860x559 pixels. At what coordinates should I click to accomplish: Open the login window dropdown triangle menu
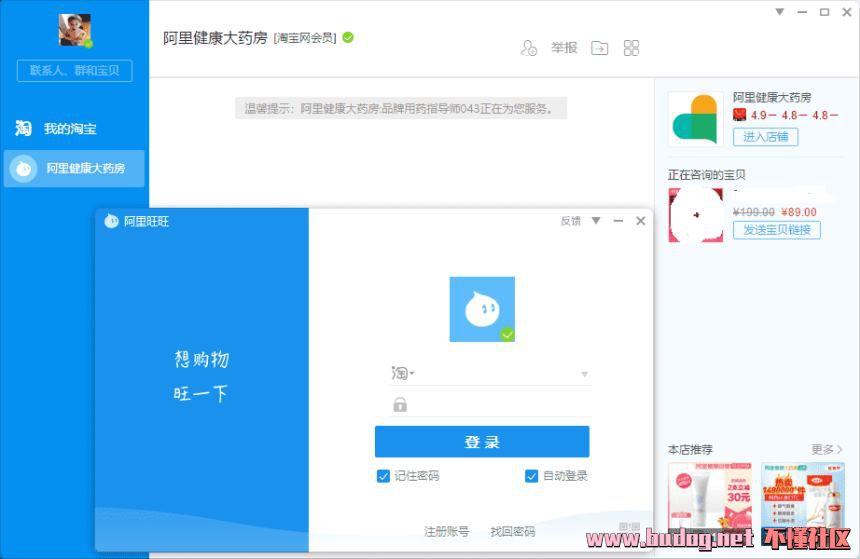(x=596, y=221)
